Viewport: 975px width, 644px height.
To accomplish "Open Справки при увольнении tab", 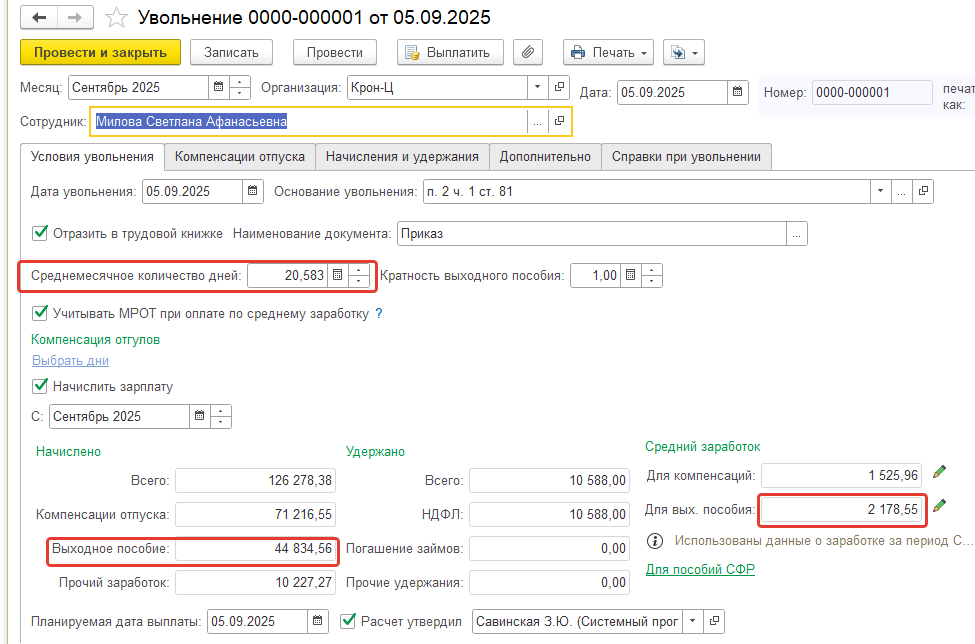I will pos(686,157).
